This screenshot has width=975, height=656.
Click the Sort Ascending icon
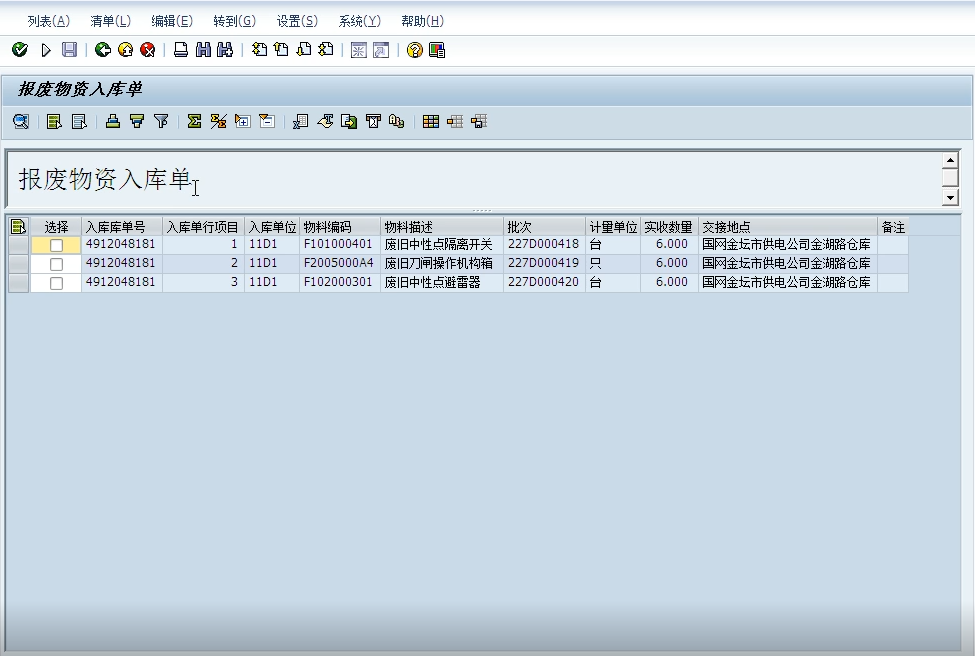point(113,122)
